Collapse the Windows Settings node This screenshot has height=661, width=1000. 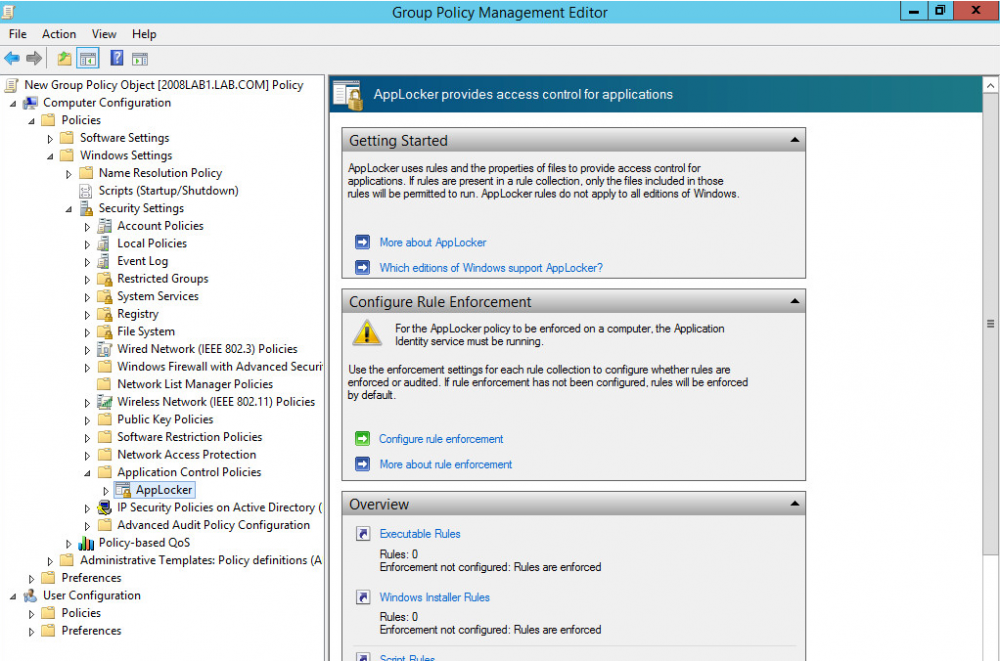click(x=50, y=156)
